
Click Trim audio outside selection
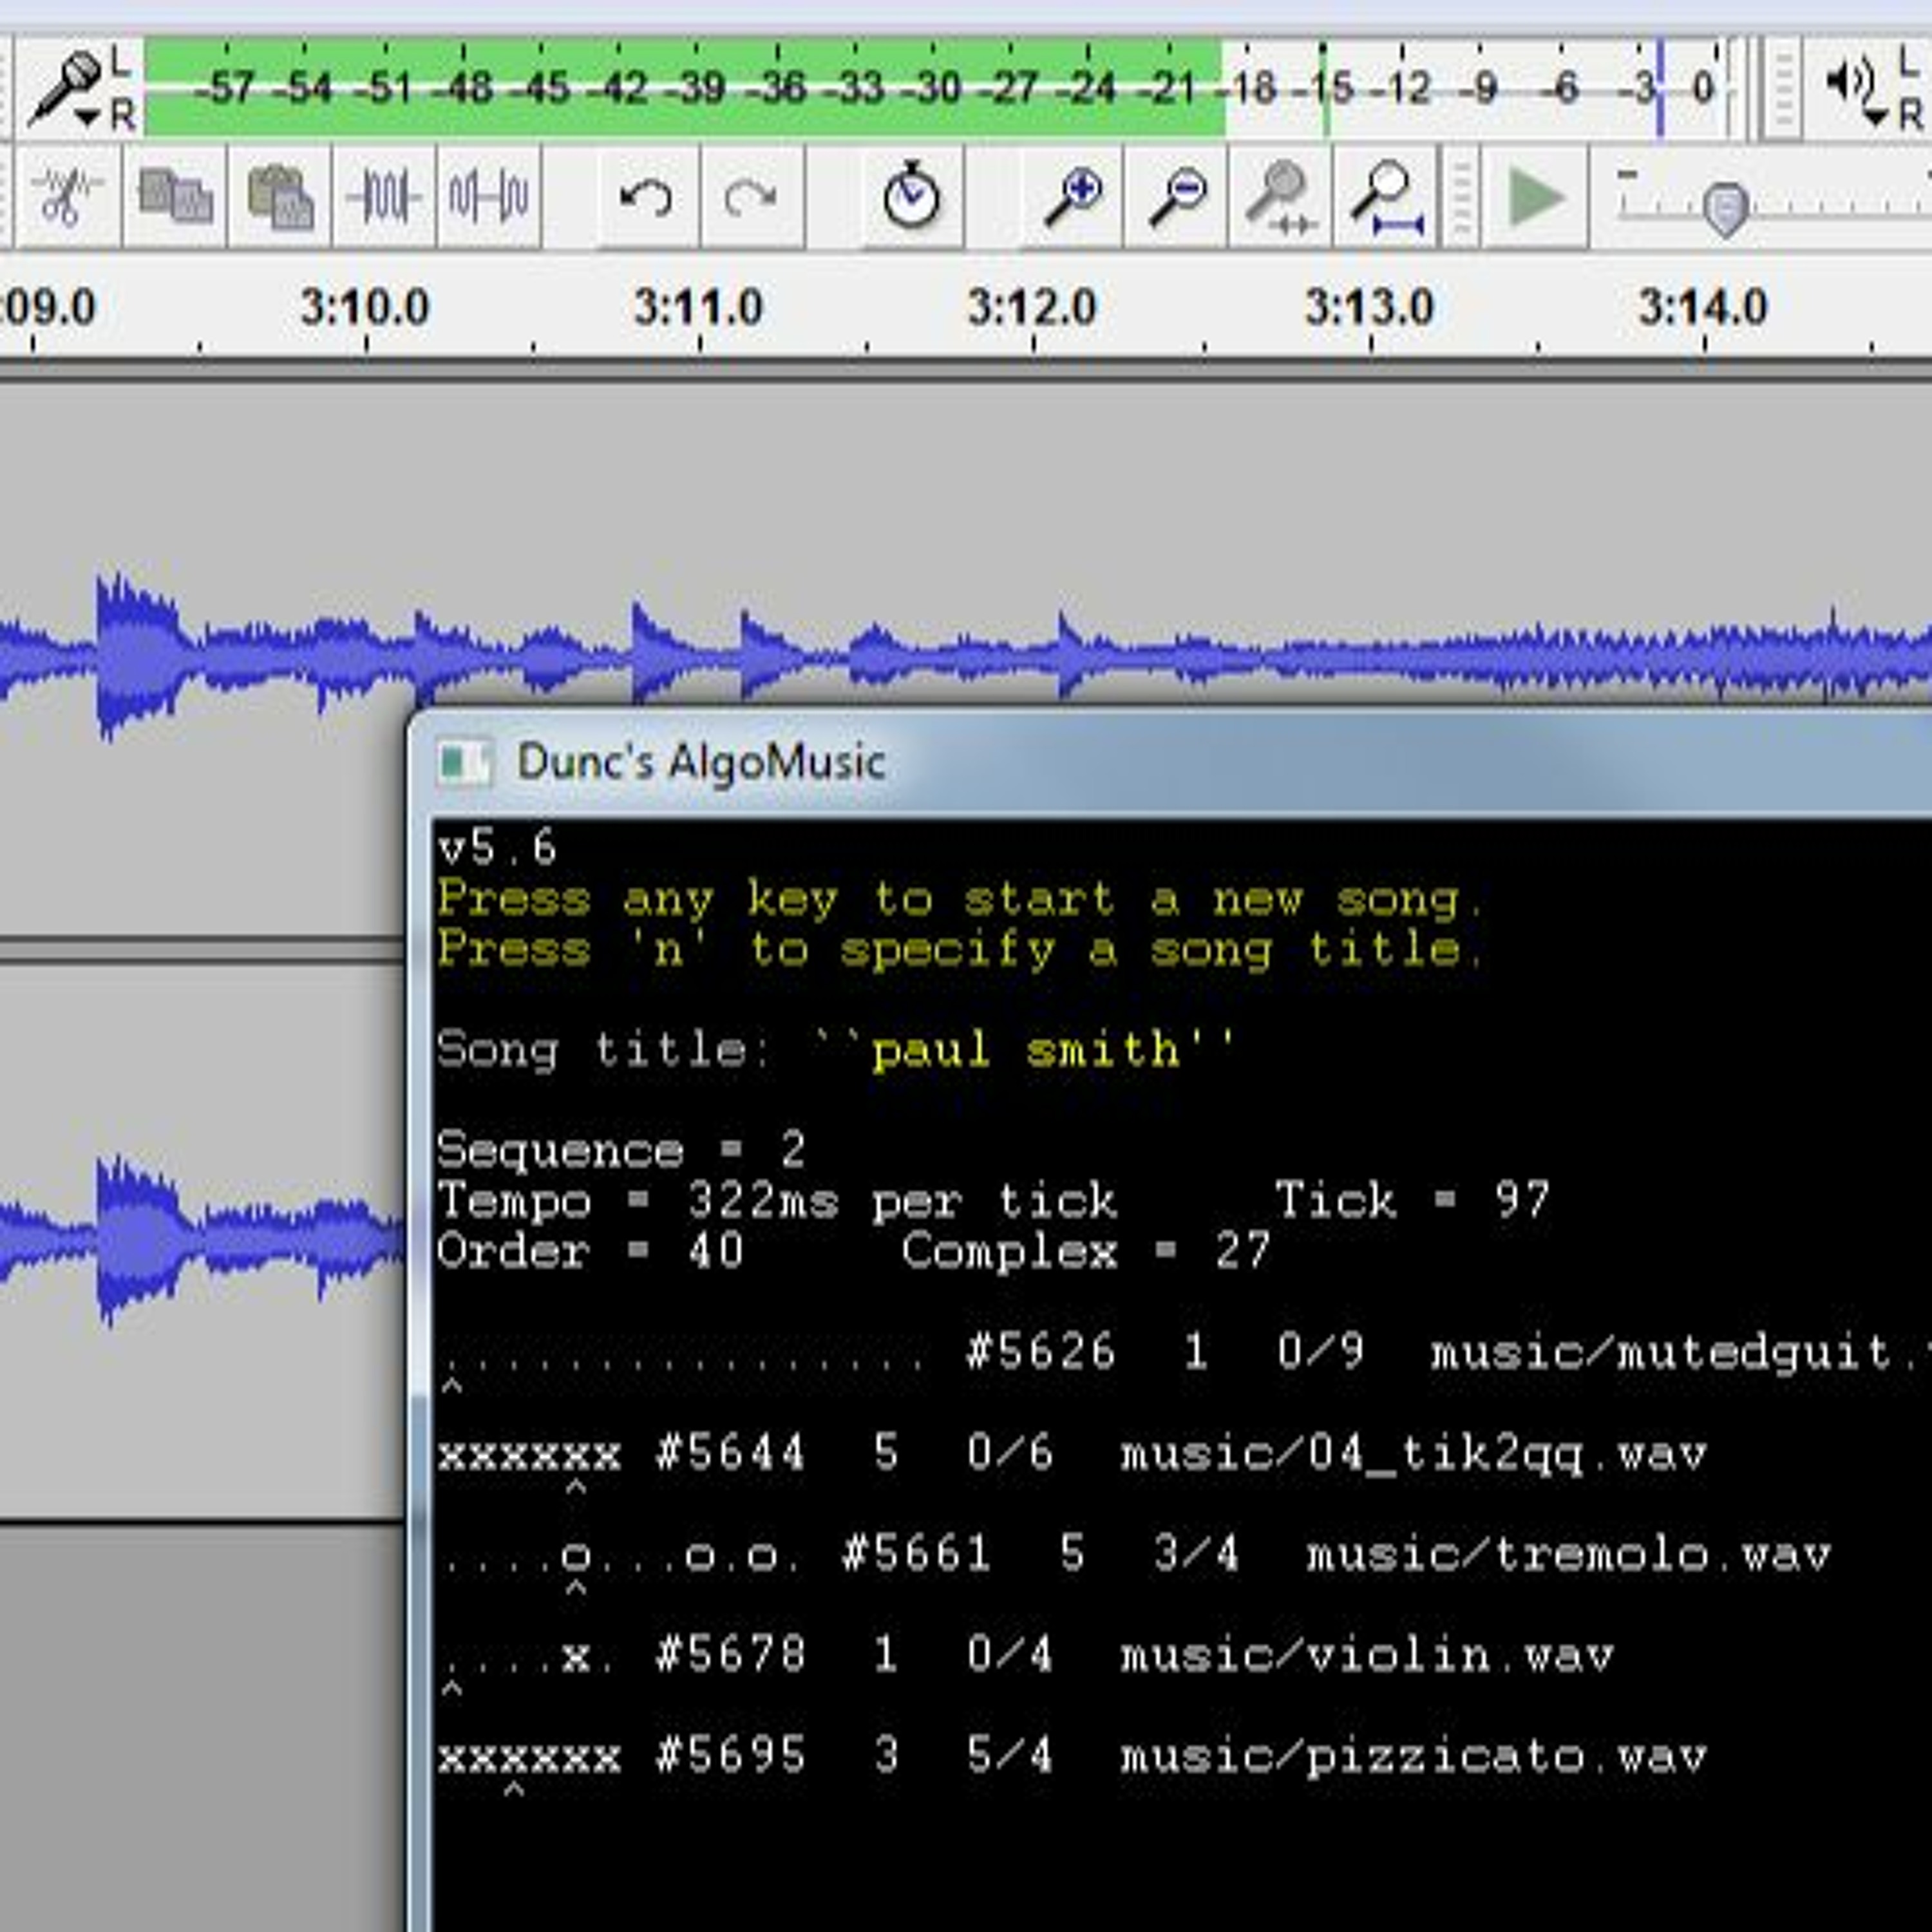click(384, 196)
